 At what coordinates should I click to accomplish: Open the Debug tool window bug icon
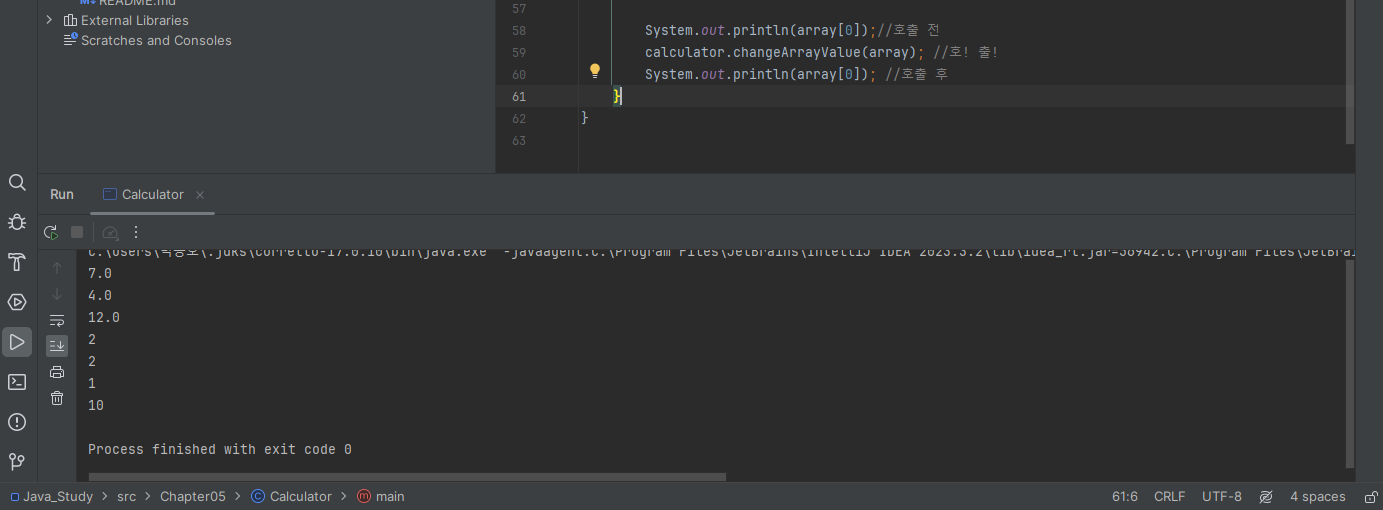(17, 222)
